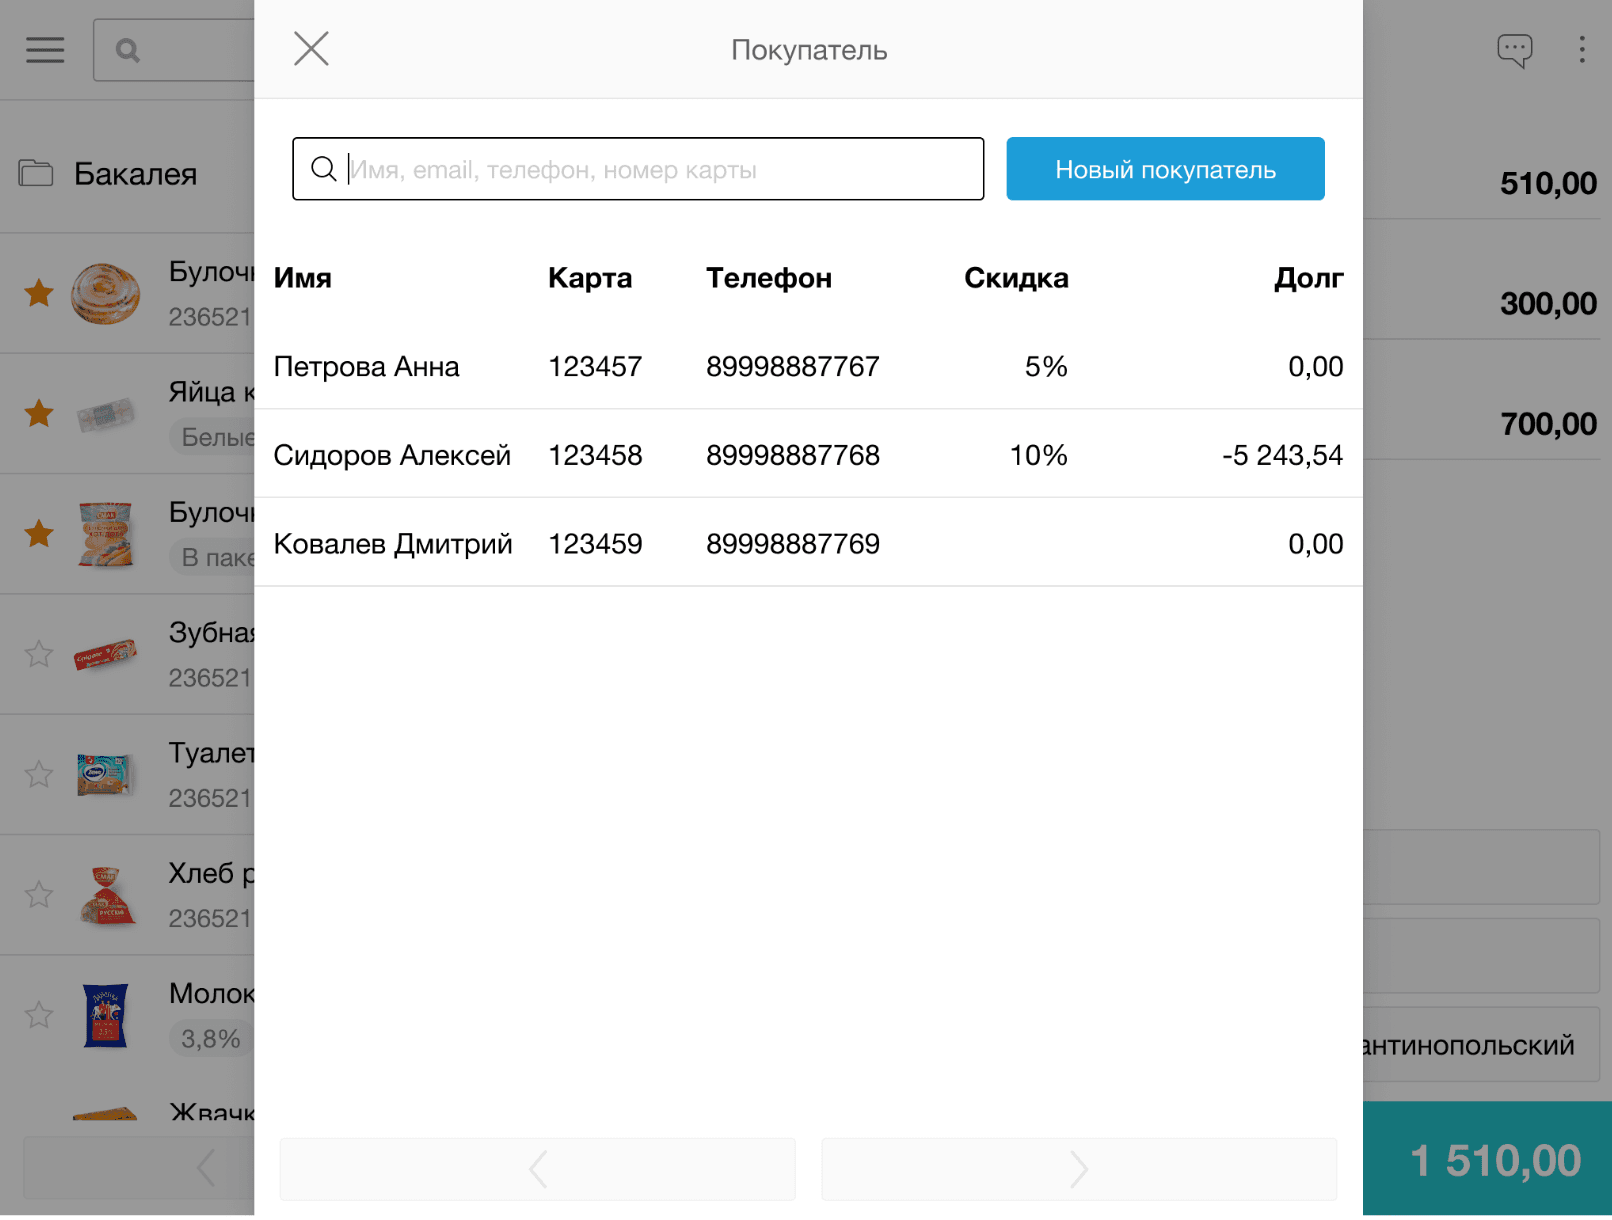
Task: Unfavorite the first bun product star
Action: click(x=39, y=293)
